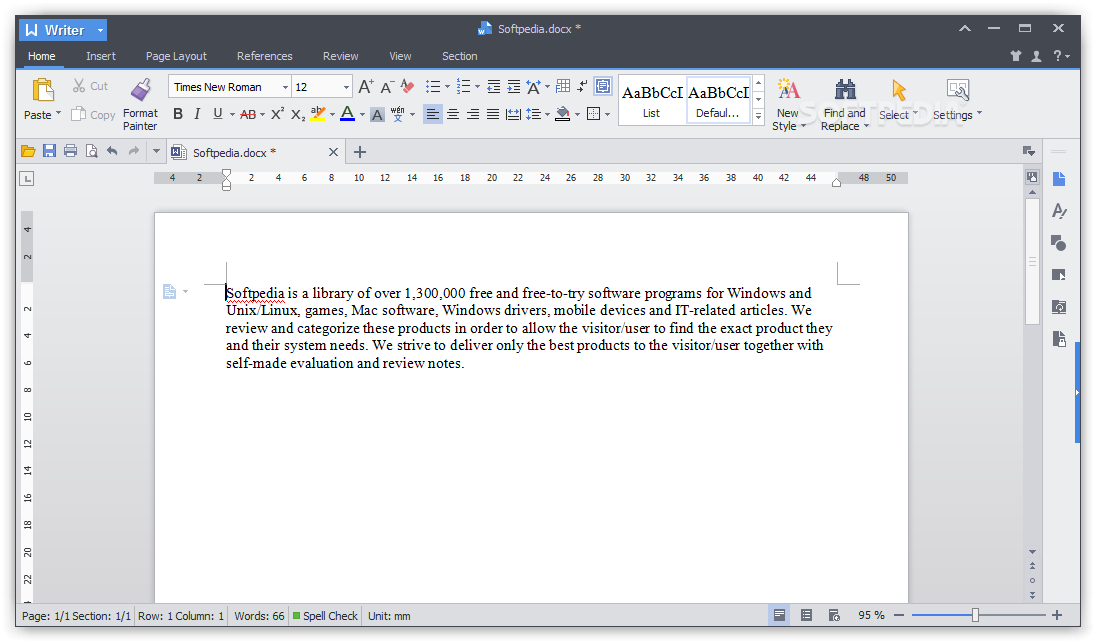Open the Times New Roman font dropdown

tap(285, 87)
